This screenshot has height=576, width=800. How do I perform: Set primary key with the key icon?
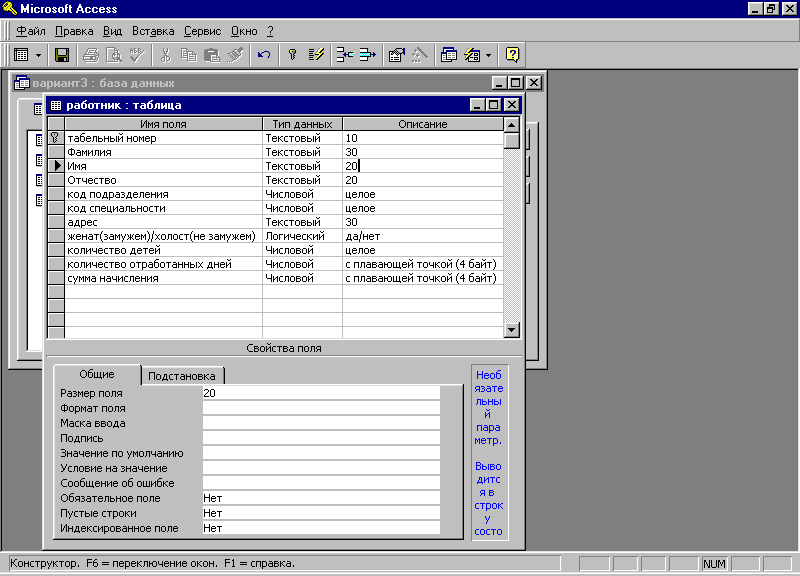(x=293, y=55)
